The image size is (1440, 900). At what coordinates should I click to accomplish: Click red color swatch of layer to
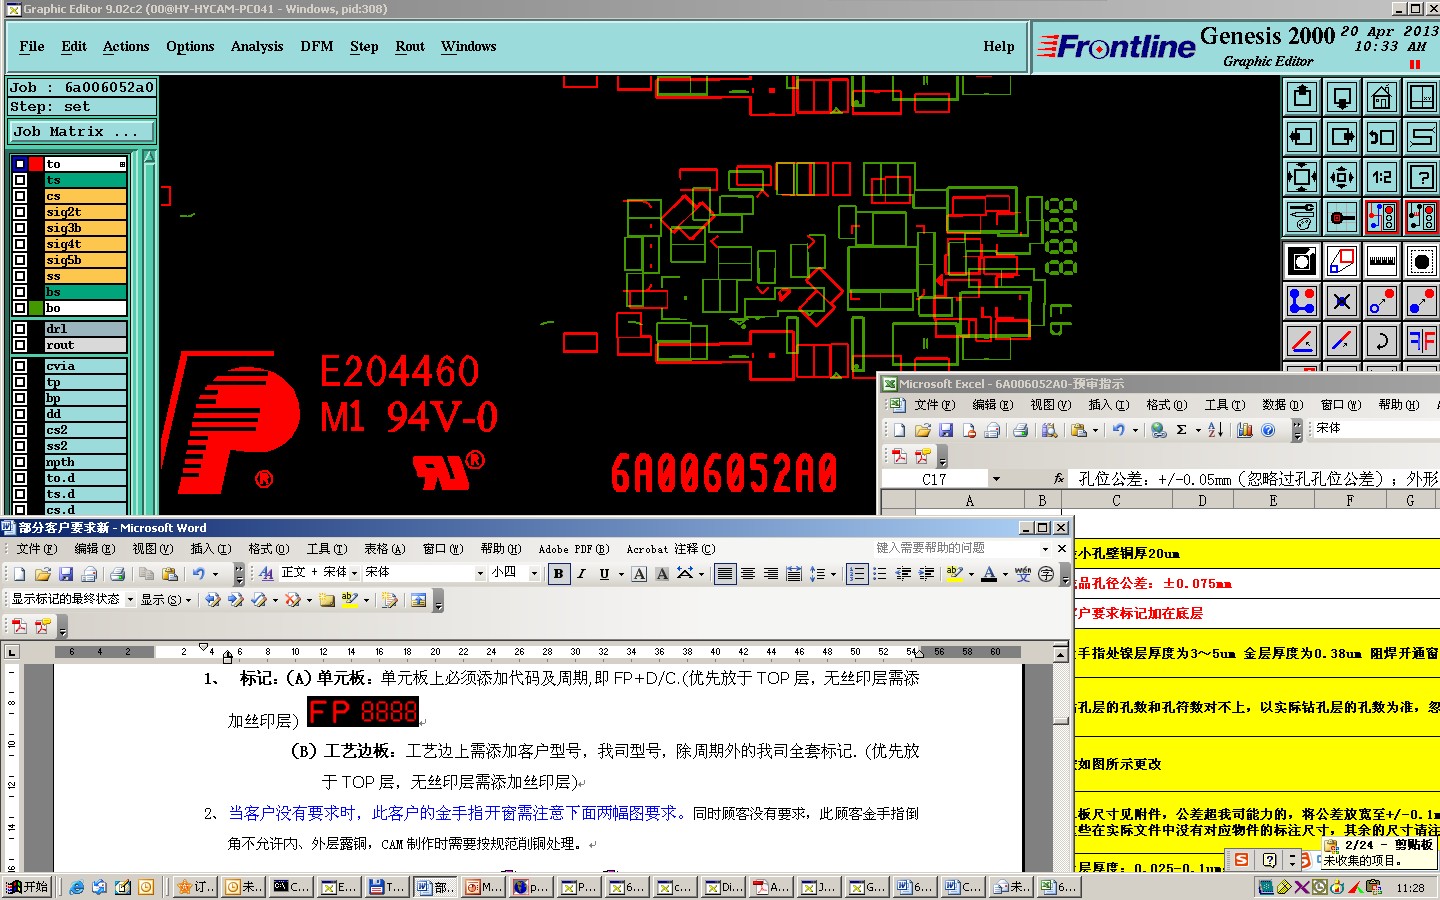point(36,164)
